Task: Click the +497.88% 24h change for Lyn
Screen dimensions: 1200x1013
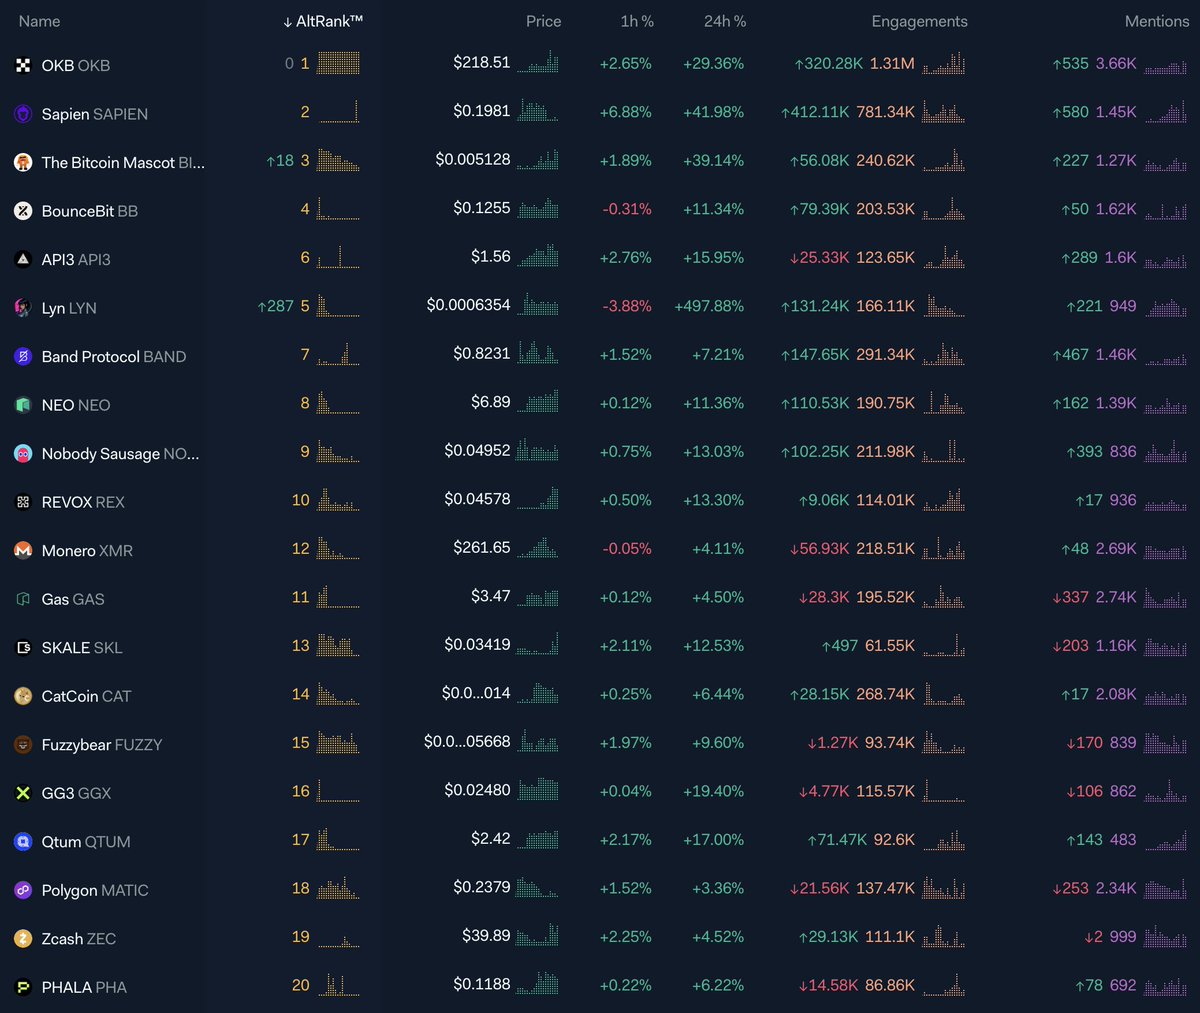Action: point(709,306)
